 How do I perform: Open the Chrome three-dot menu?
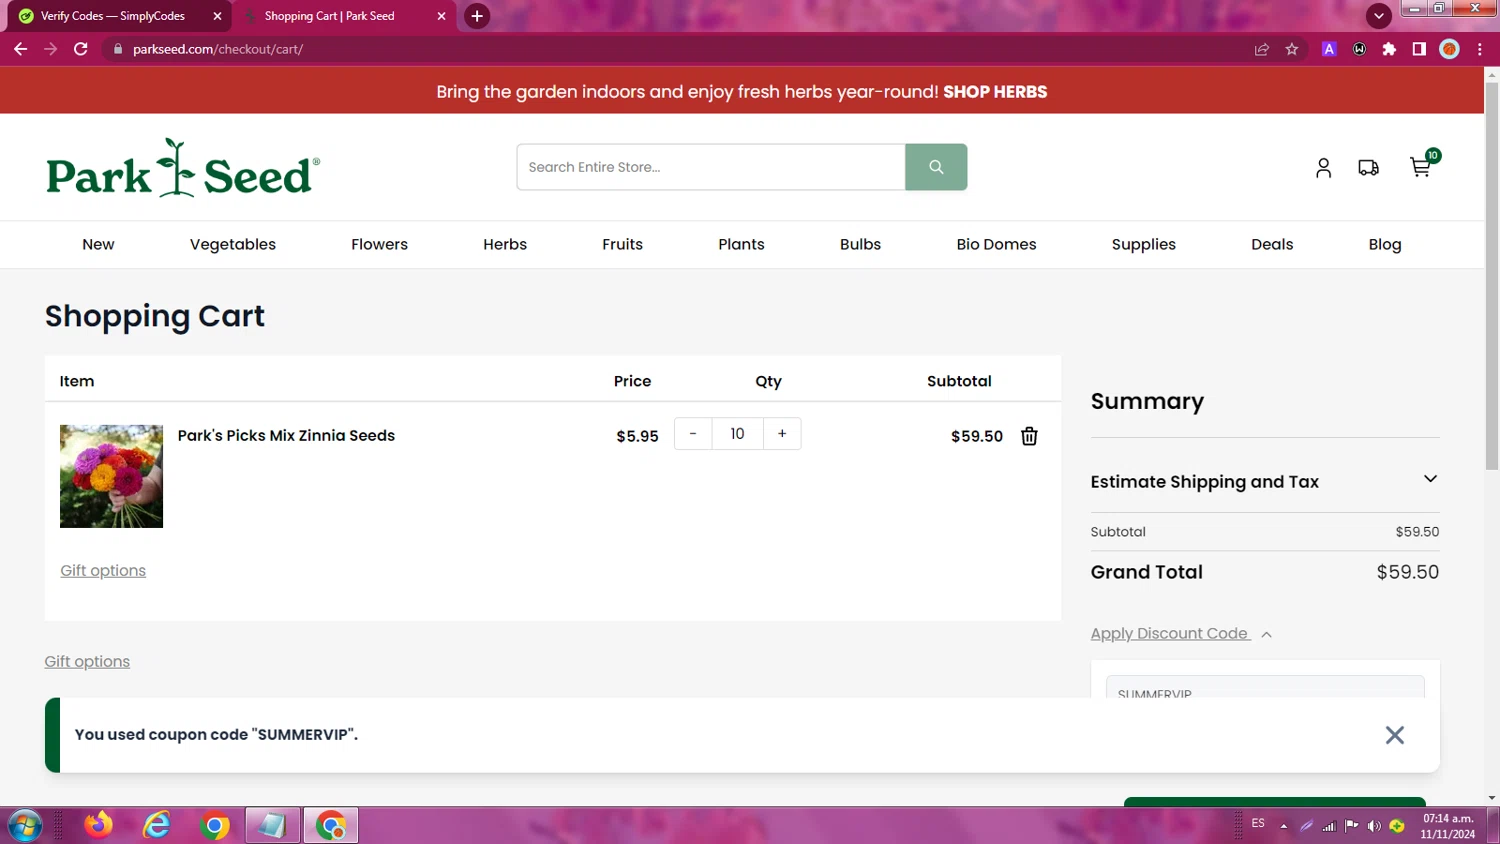[x=1480, y=49]
